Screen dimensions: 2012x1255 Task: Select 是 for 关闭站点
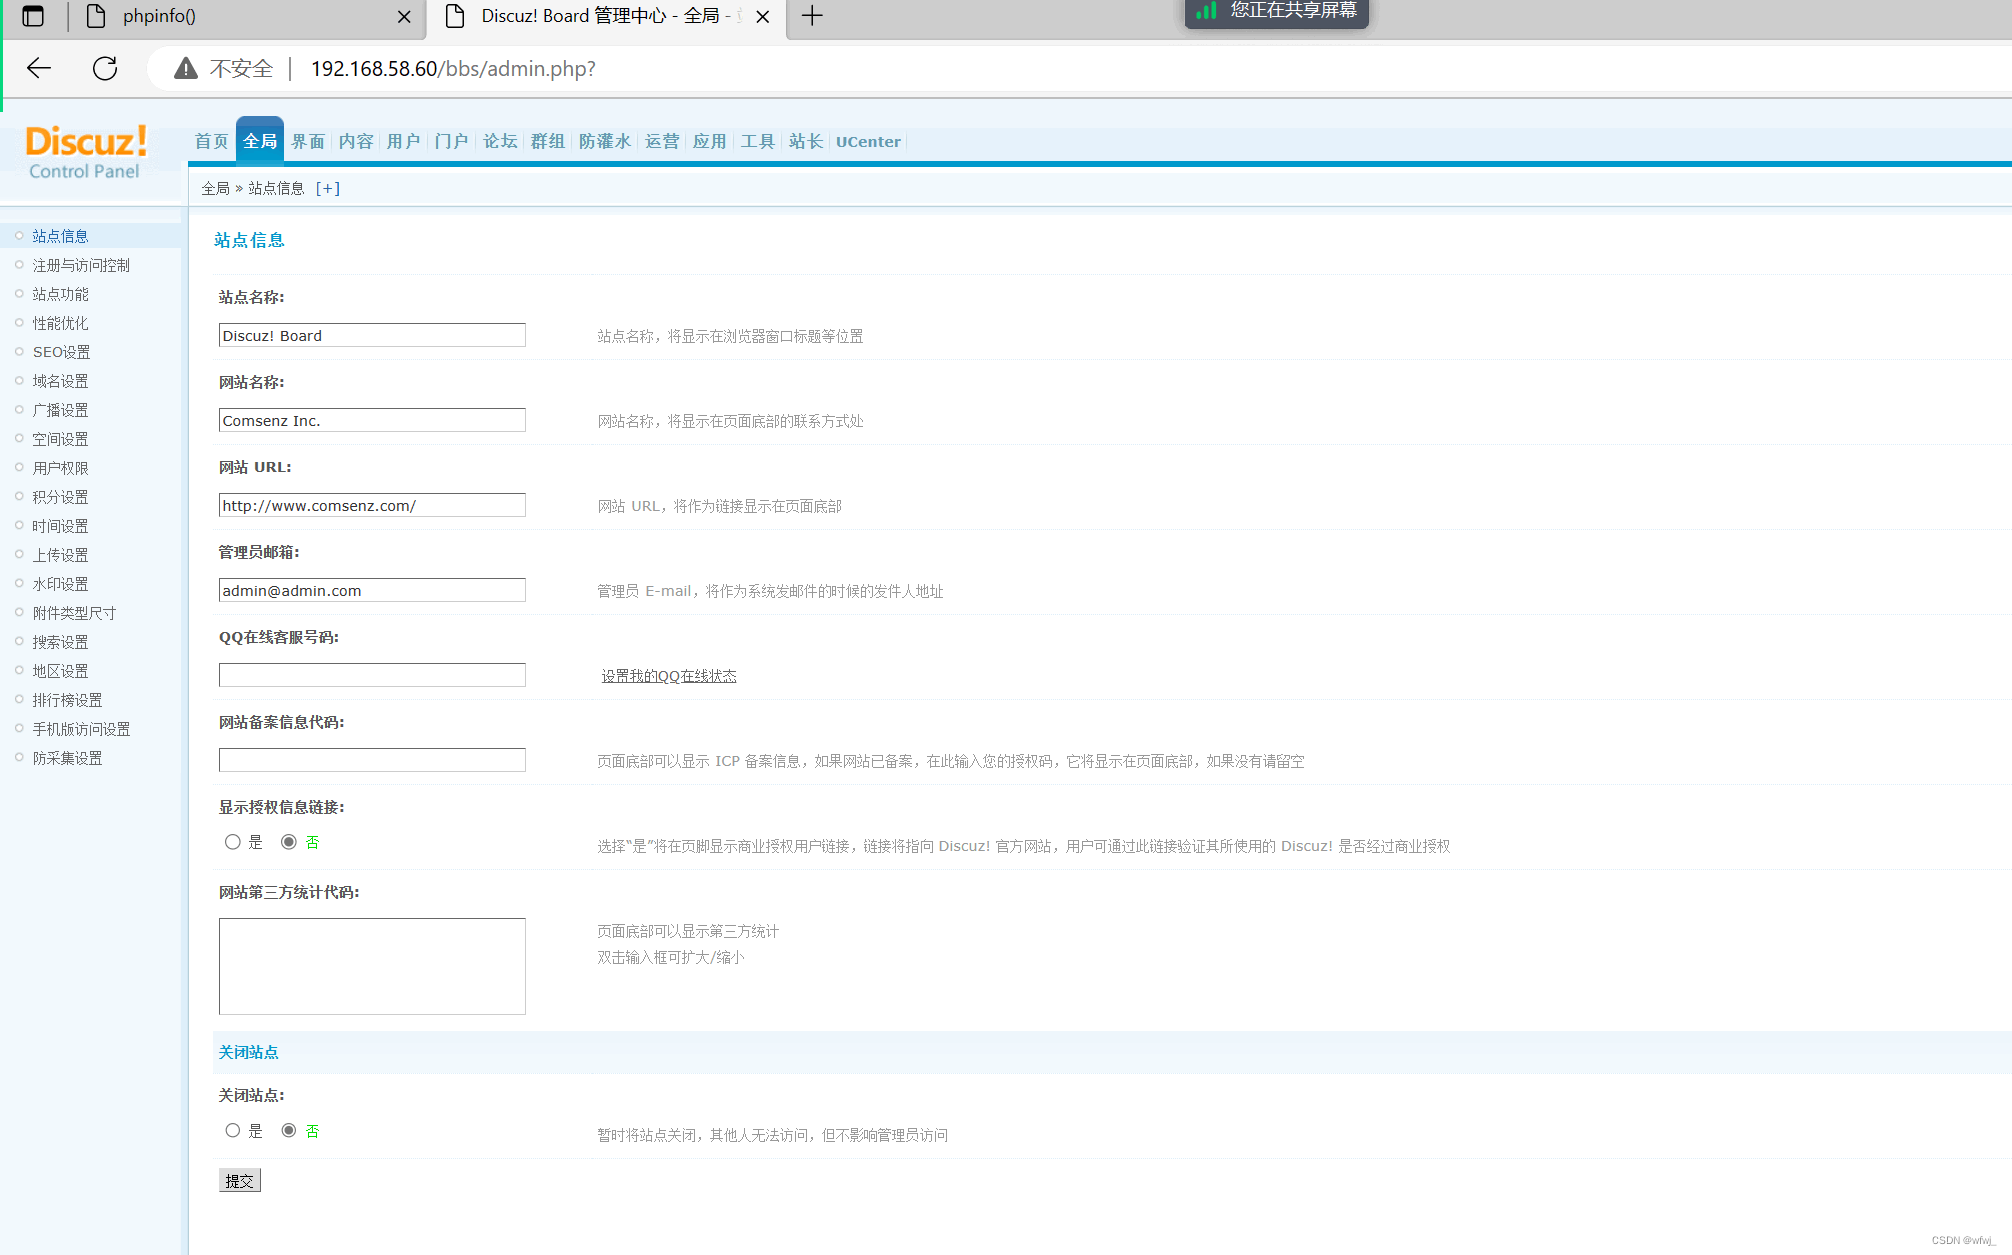pyautogui.click(x=233, y=1130)
